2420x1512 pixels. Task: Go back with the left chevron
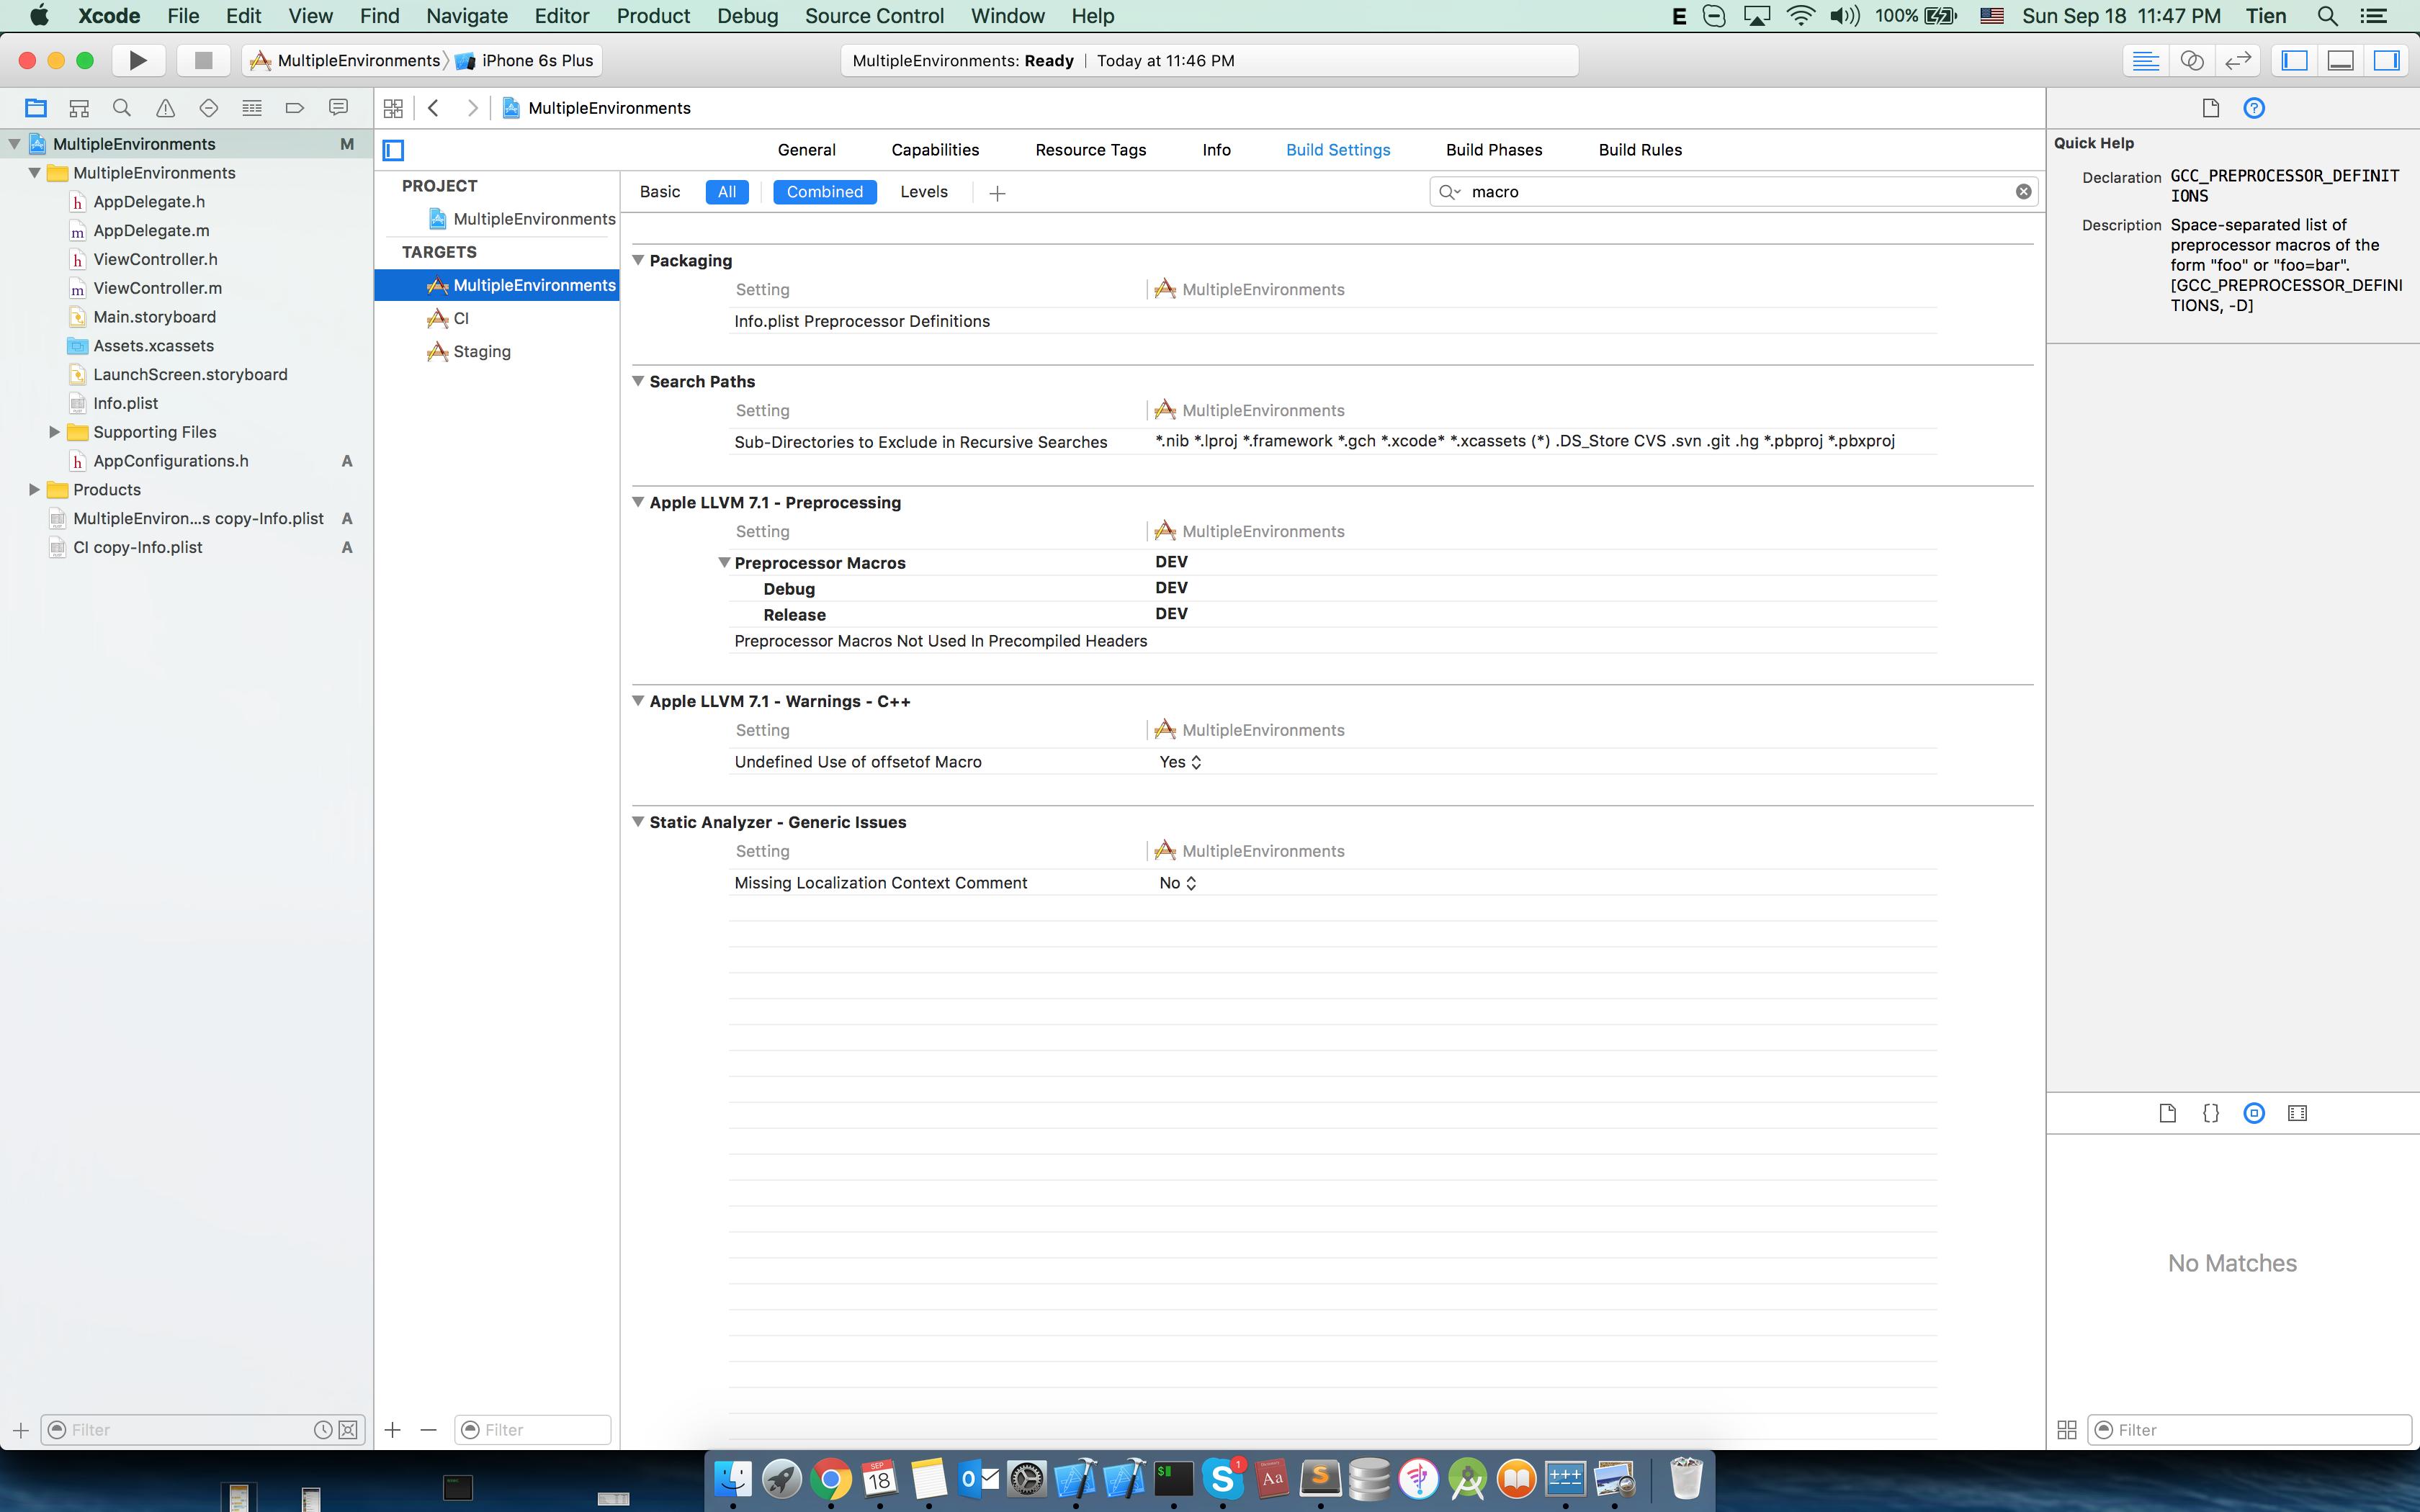433,108
